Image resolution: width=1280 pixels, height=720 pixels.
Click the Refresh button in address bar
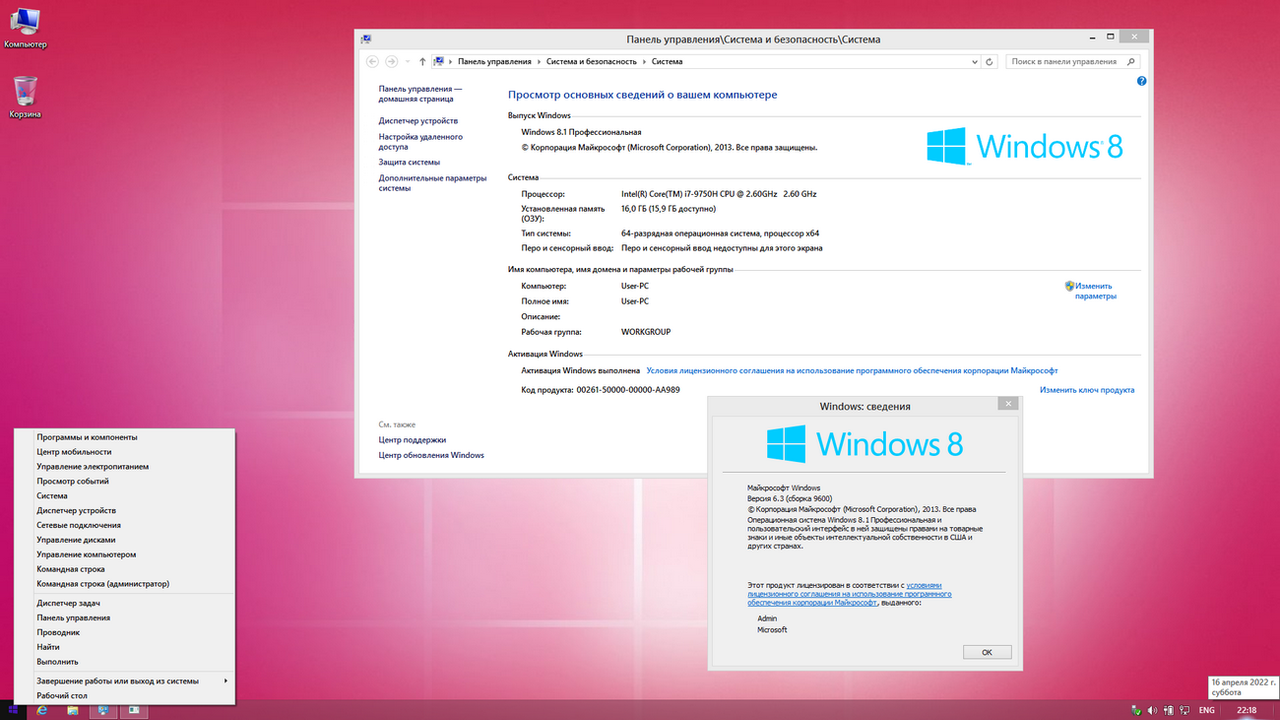(990, 61)
